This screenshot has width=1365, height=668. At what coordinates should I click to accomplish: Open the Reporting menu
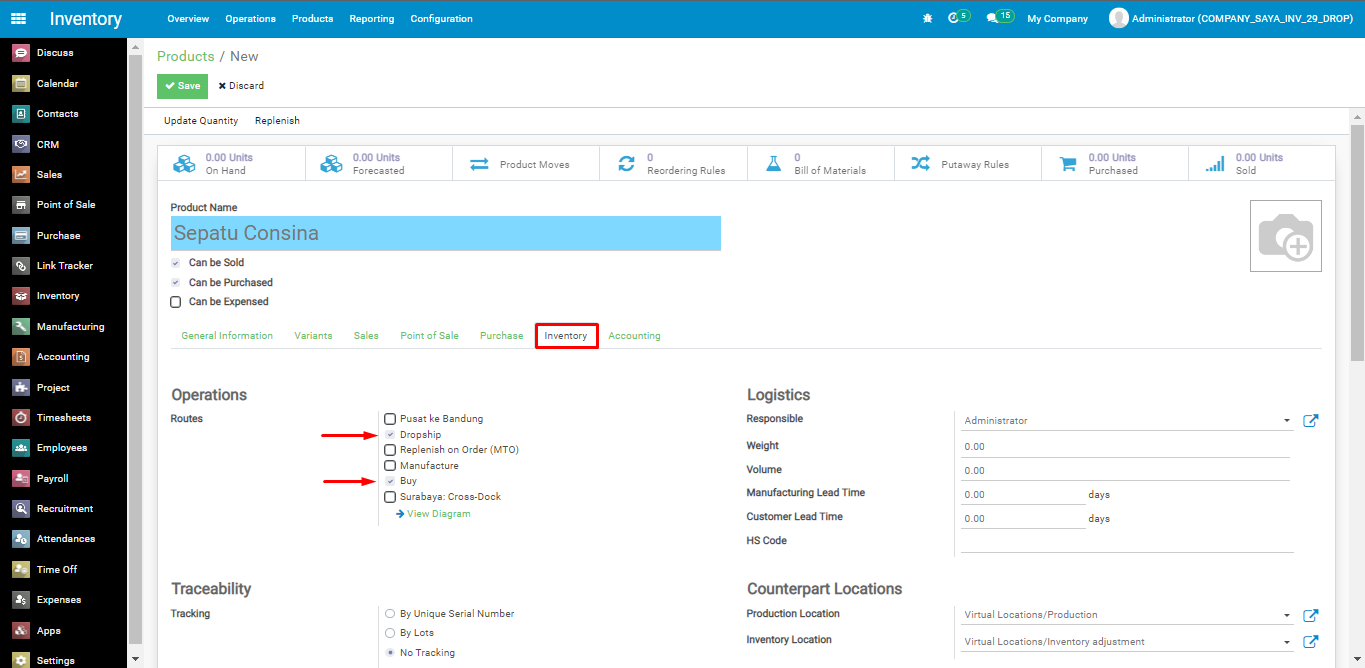pos(372,19)
